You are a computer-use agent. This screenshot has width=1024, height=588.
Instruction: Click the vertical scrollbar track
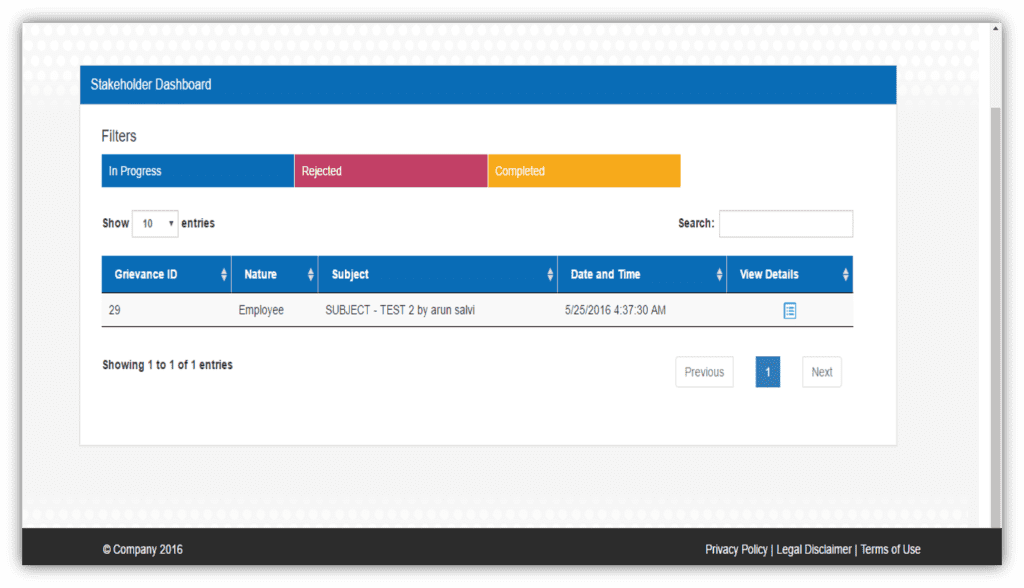[994, 300]
